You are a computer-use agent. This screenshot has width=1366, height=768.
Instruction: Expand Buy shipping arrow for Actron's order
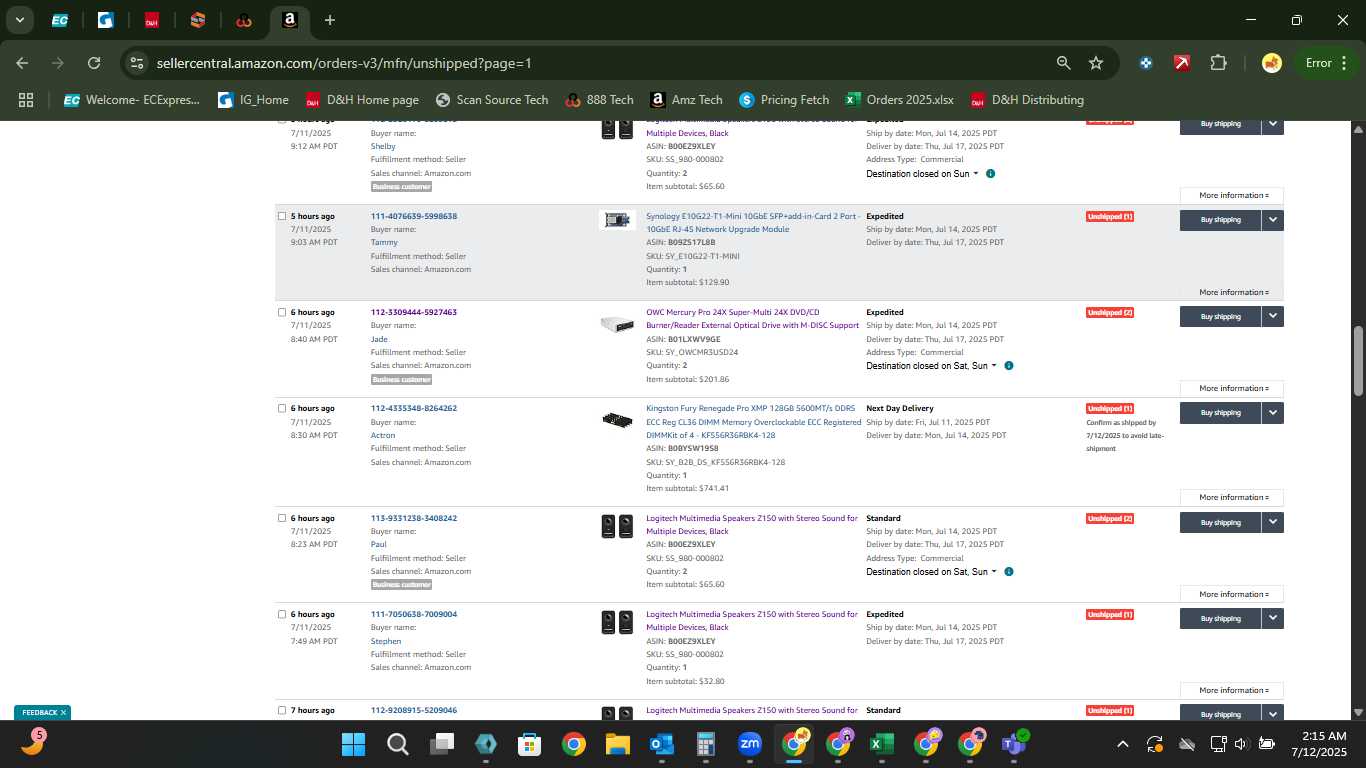[x=1272, y=412]
